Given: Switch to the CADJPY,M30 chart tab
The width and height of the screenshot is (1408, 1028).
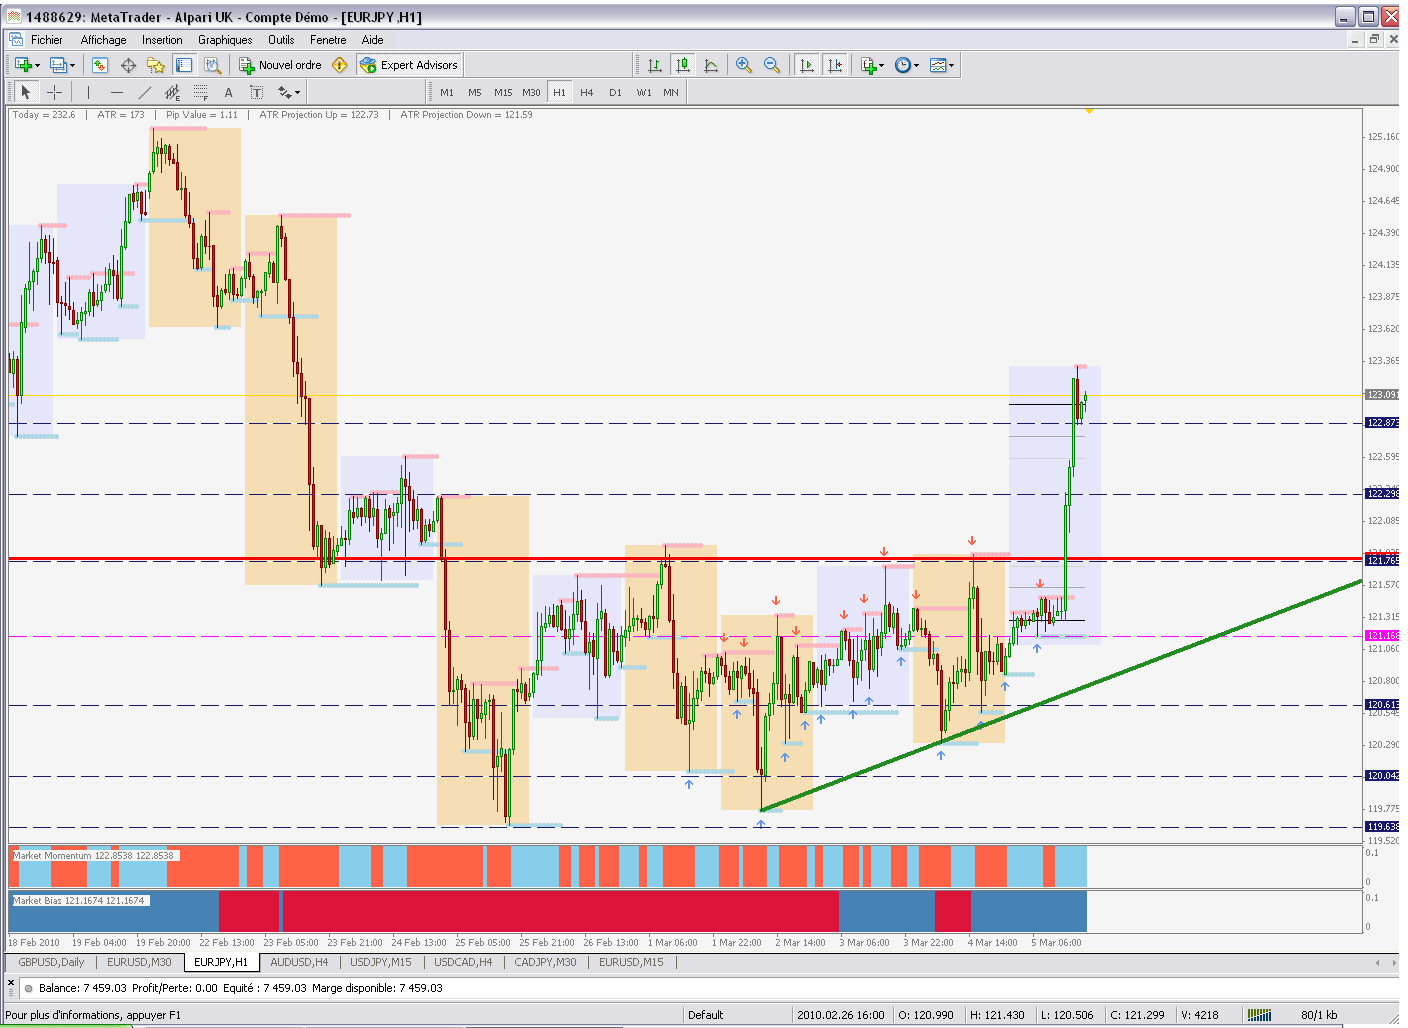Looking at the screenshot, I should [546, 962].
